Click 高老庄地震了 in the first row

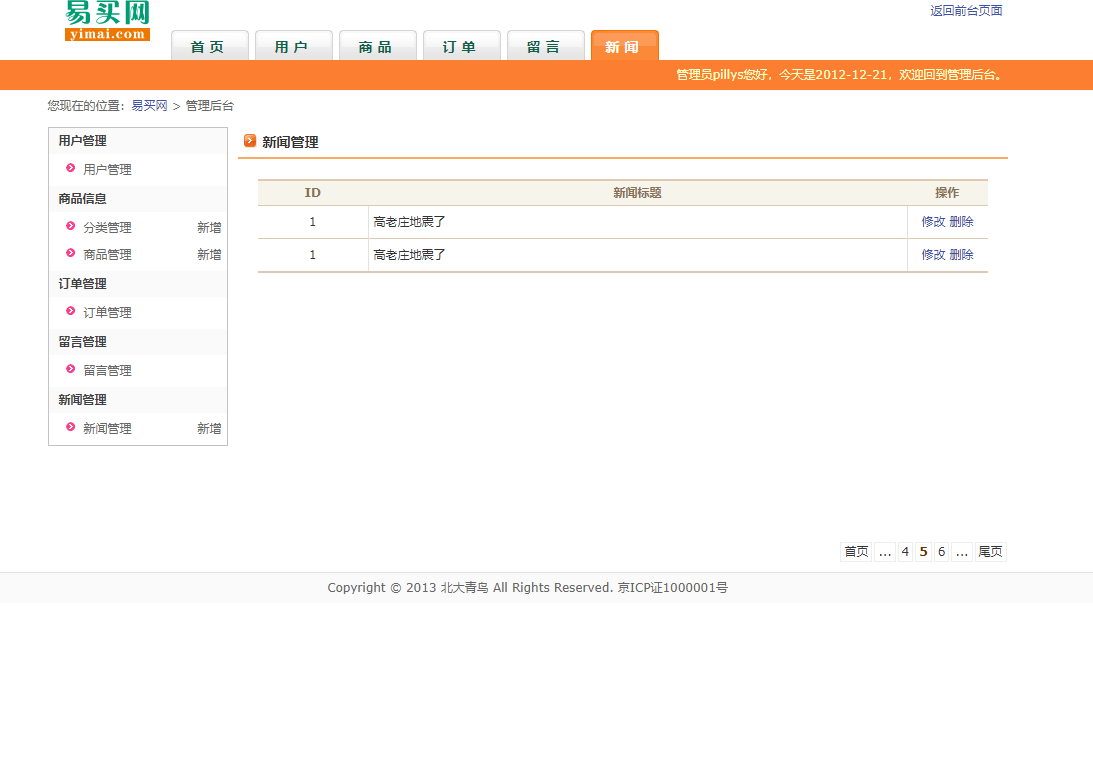[409, 222]
